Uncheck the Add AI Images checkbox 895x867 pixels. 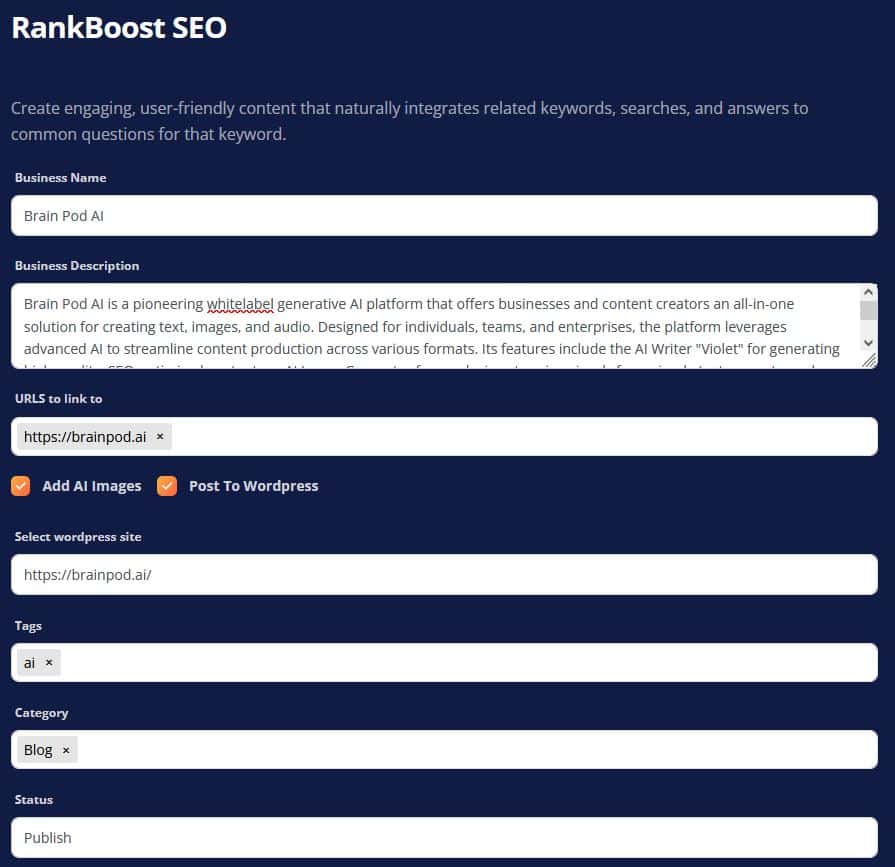point(20,485)
